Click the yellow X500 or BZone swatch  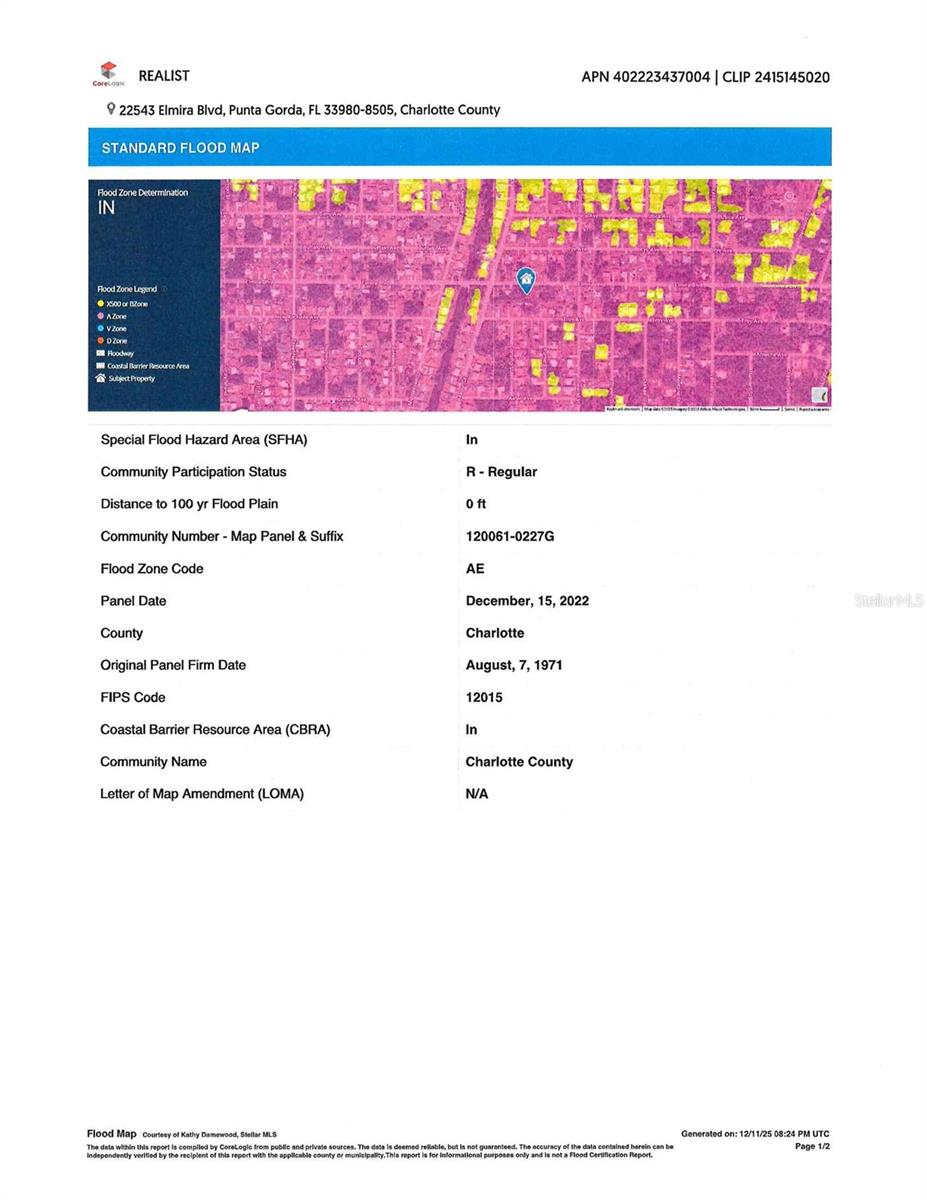(100, 303)
